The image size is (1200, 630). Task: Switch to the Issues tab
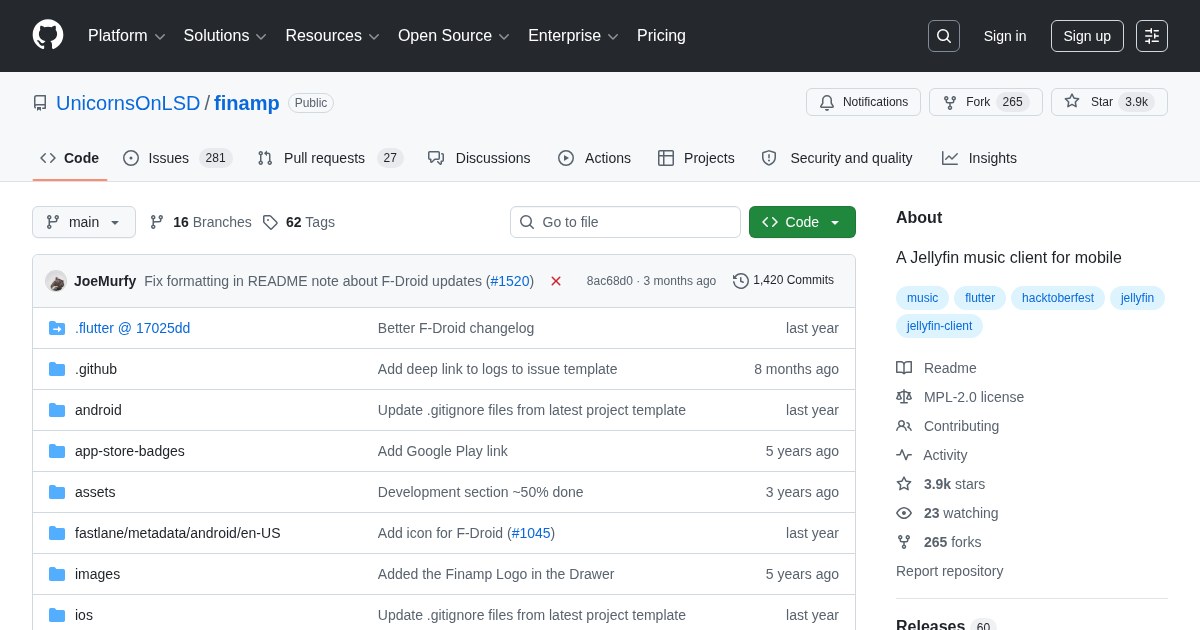click(x=177, y=158)
